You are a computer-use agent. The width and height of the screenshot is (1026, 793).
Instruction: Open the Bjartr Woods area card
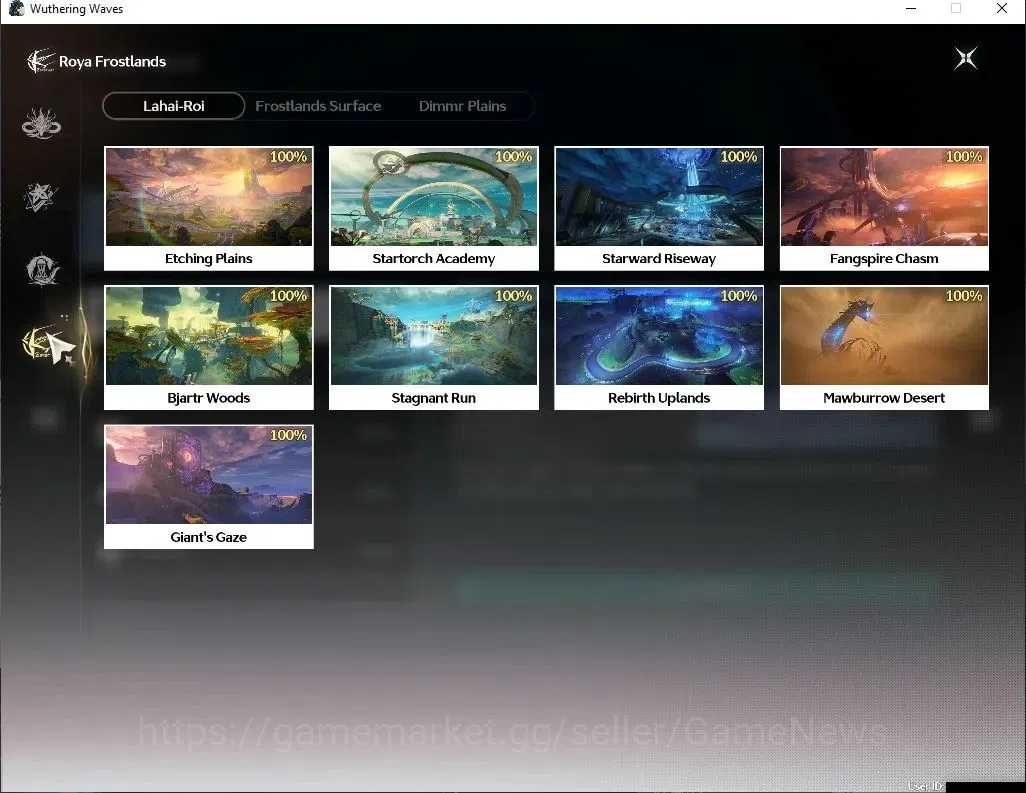click(209, 347)
